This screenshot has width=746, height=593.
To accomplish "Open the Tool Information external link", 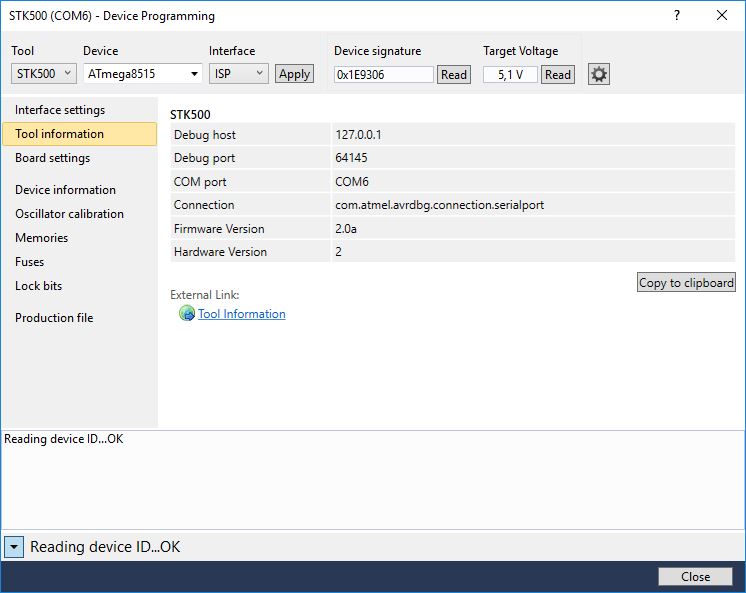I will click(x=242, y=314).
